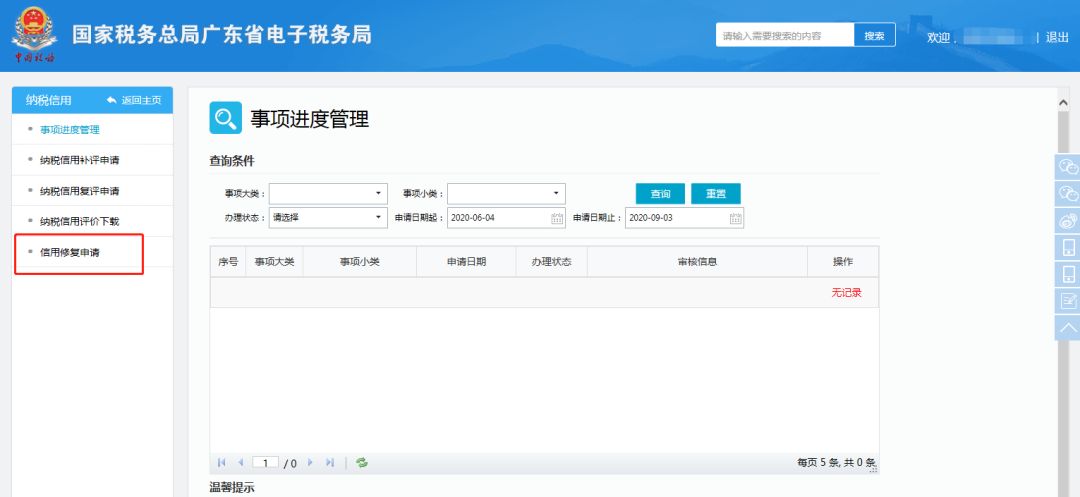Click the magnifier icon beside 事项进度管理 title
Screen dimensions: 1080x497
pos(225,118)
